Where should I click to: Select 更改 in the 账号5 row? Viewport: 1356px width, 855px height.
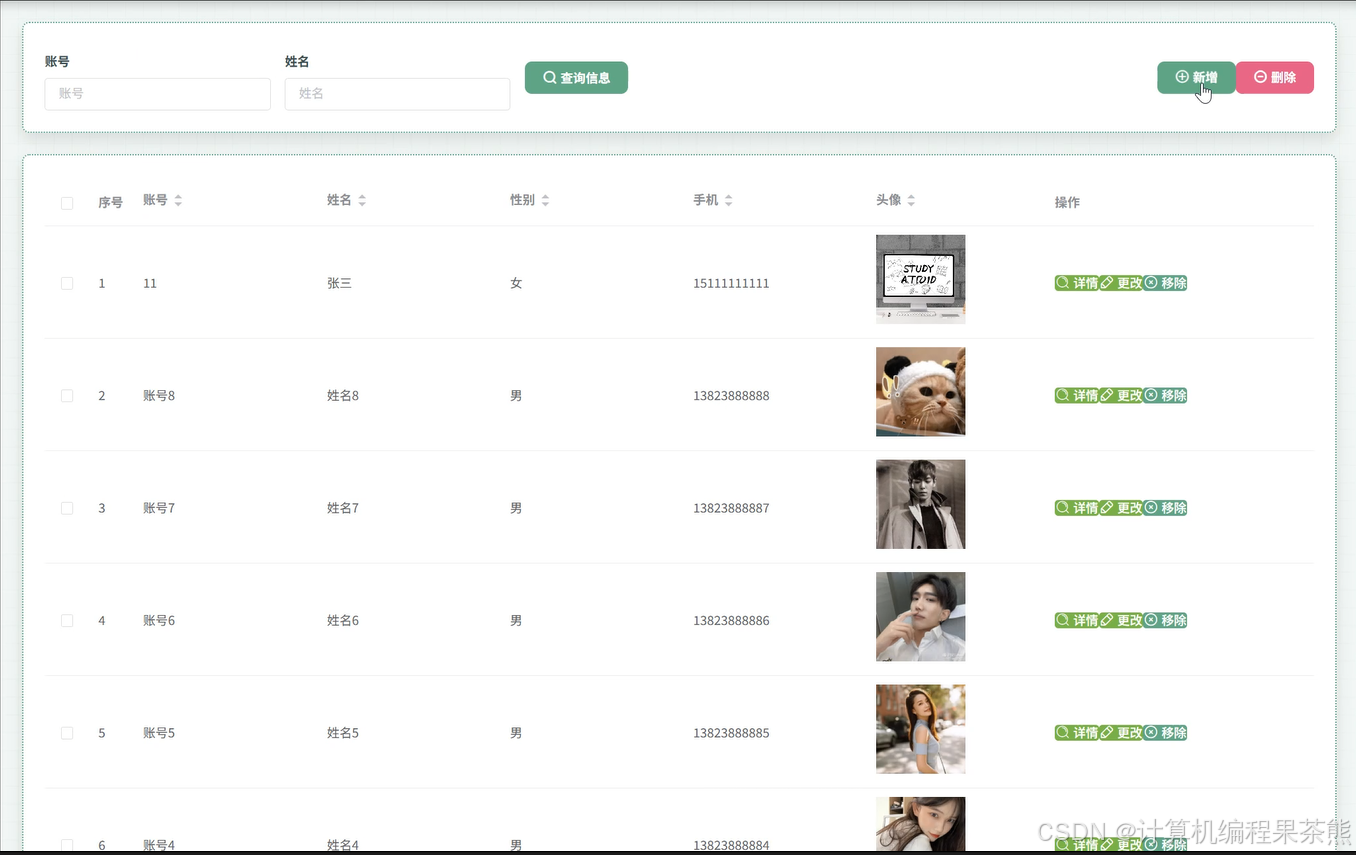coord(1121,733)
